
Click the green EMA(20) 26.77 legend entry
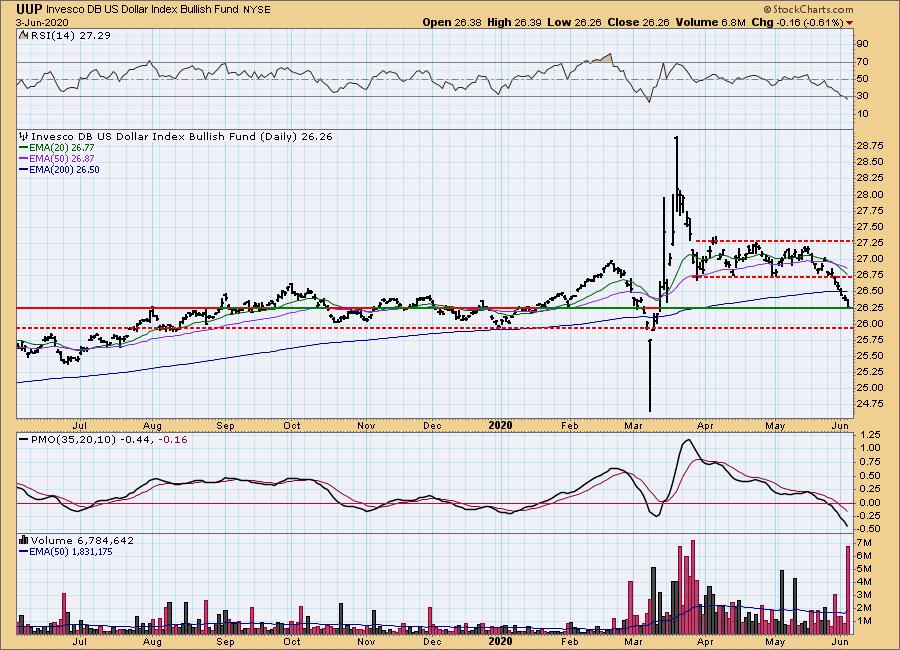(x=57, y=148)
